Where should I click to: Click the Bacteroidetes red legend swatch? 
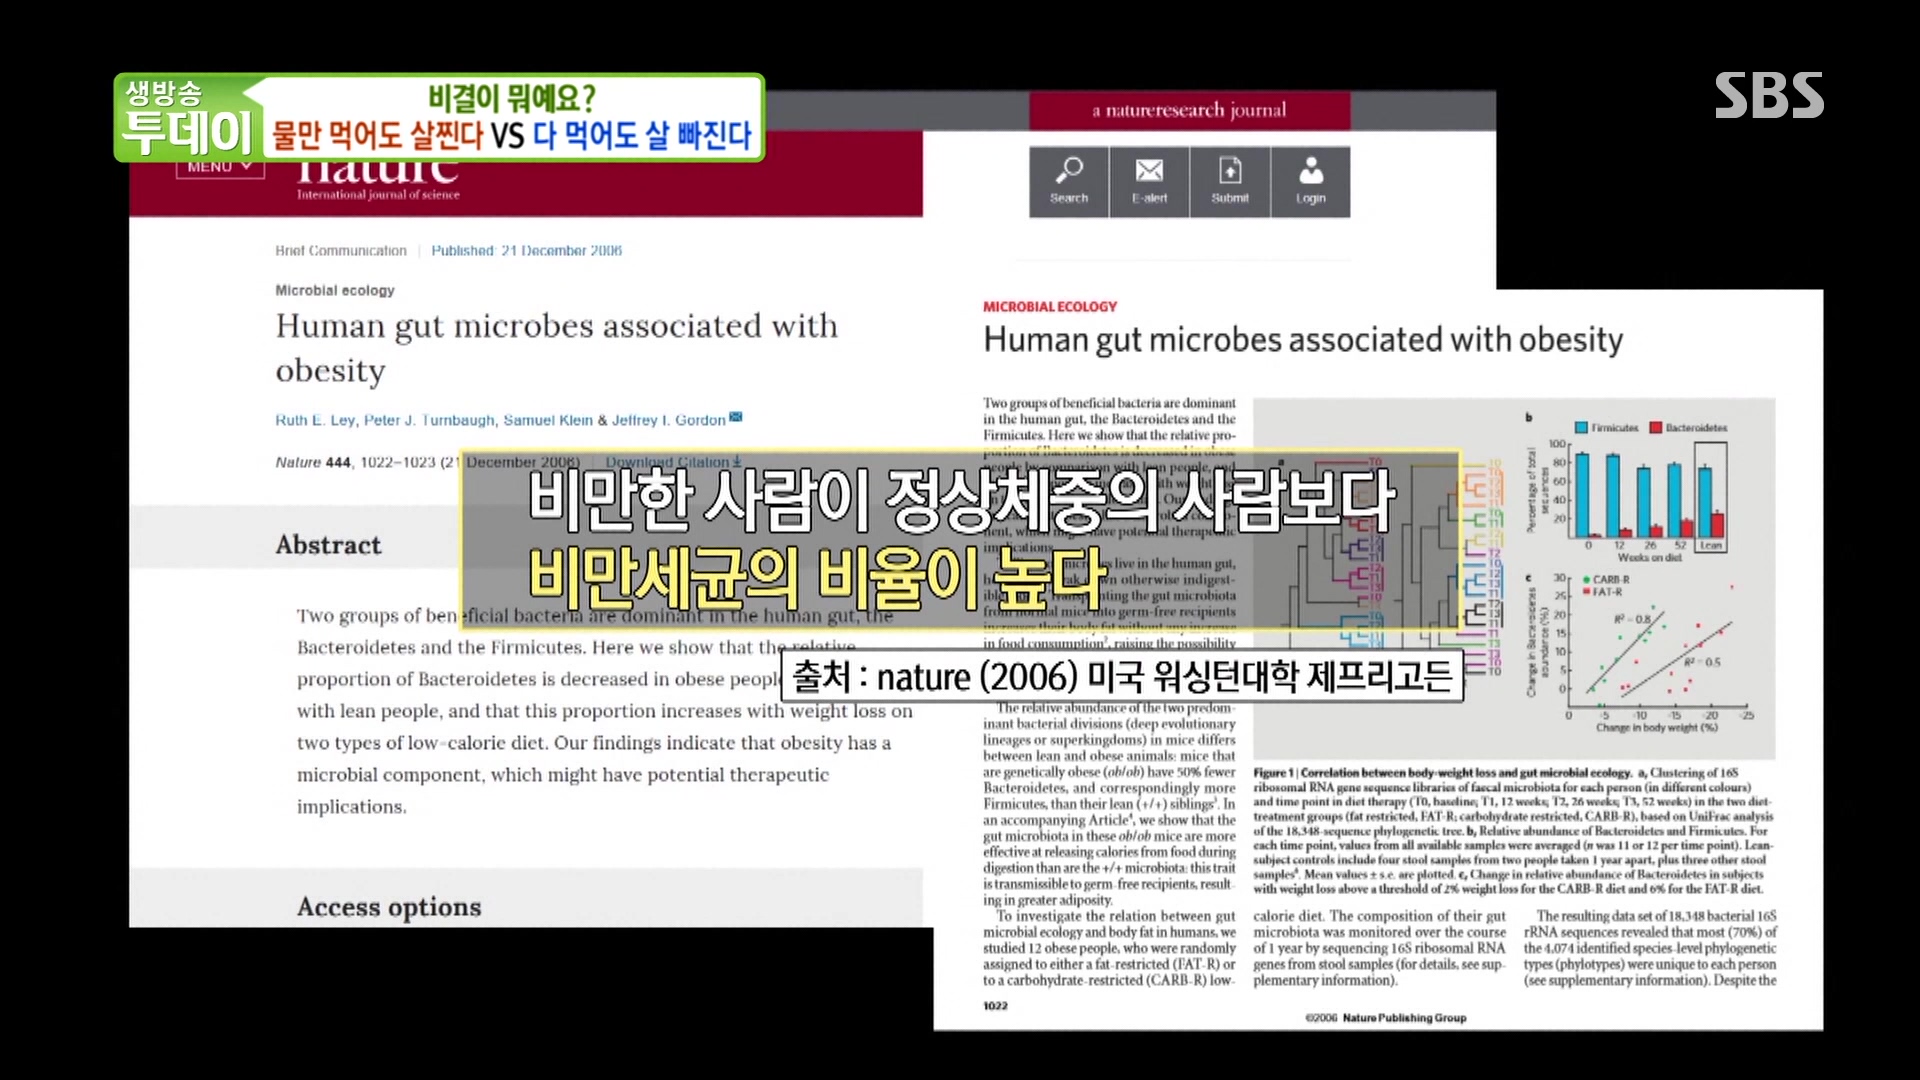click(1657, 428)
